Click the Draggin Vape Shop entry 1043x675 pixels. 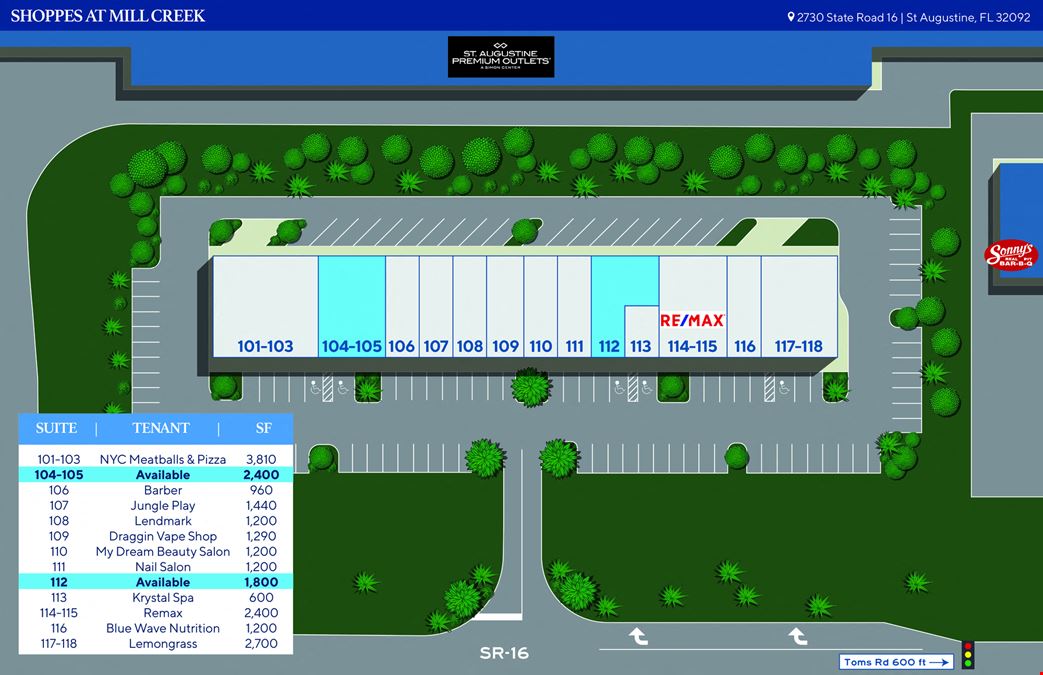click(x=163, y=536)
